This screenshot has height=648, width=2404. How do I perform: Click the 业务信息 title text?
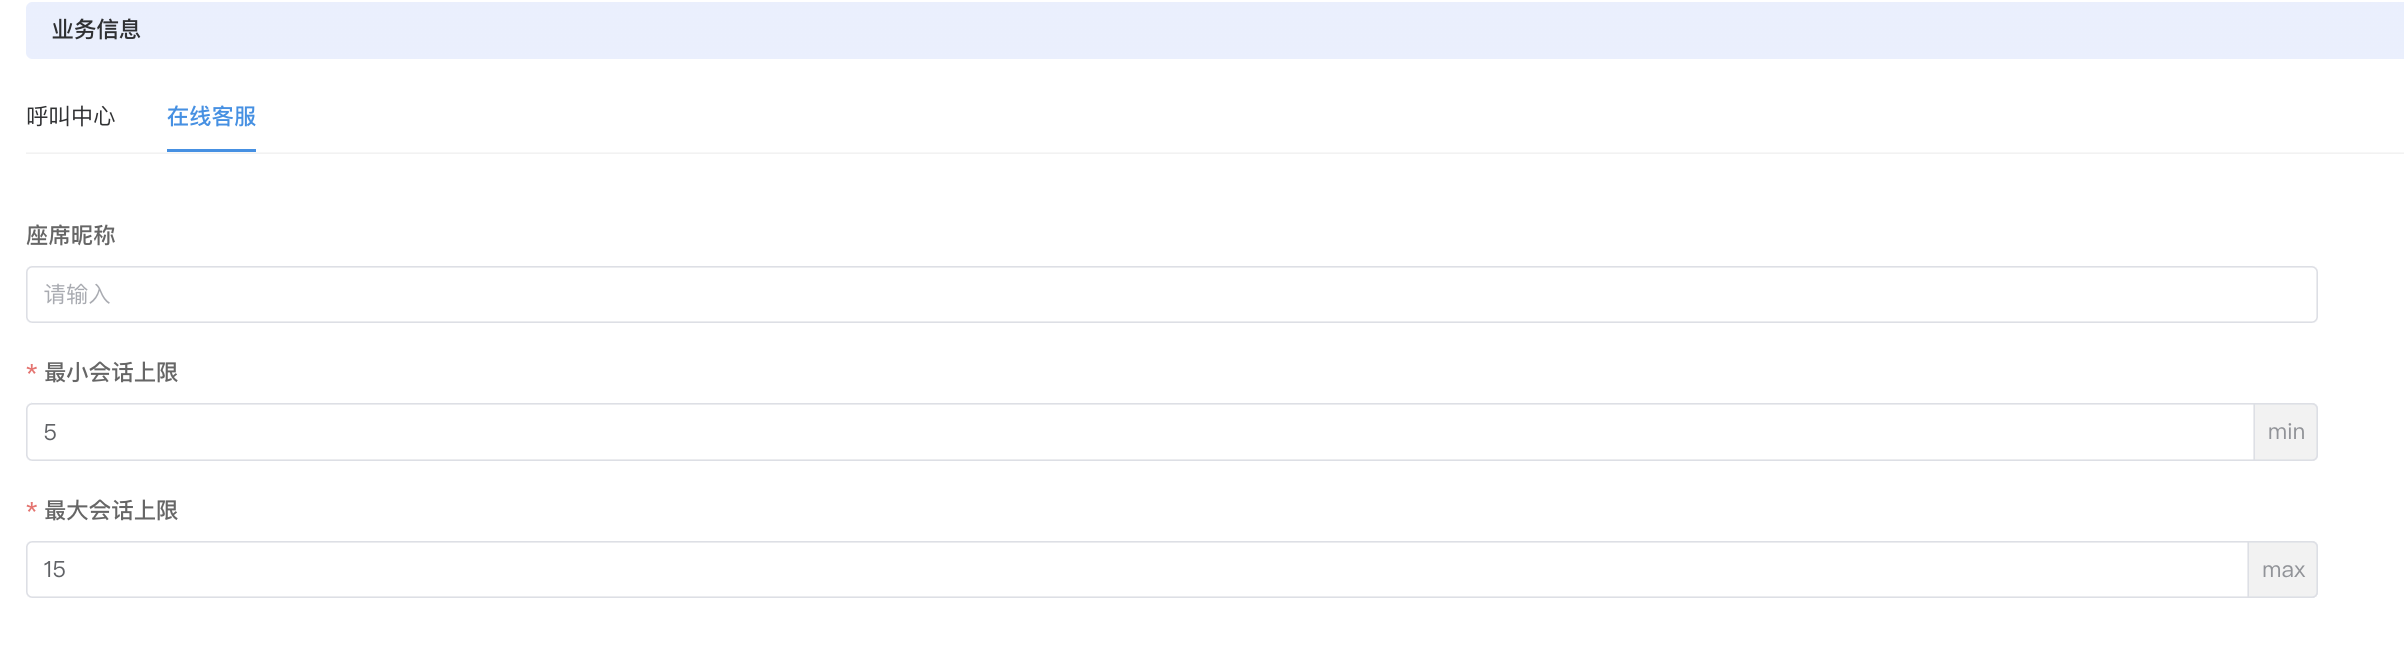click(x=96, y=30)
